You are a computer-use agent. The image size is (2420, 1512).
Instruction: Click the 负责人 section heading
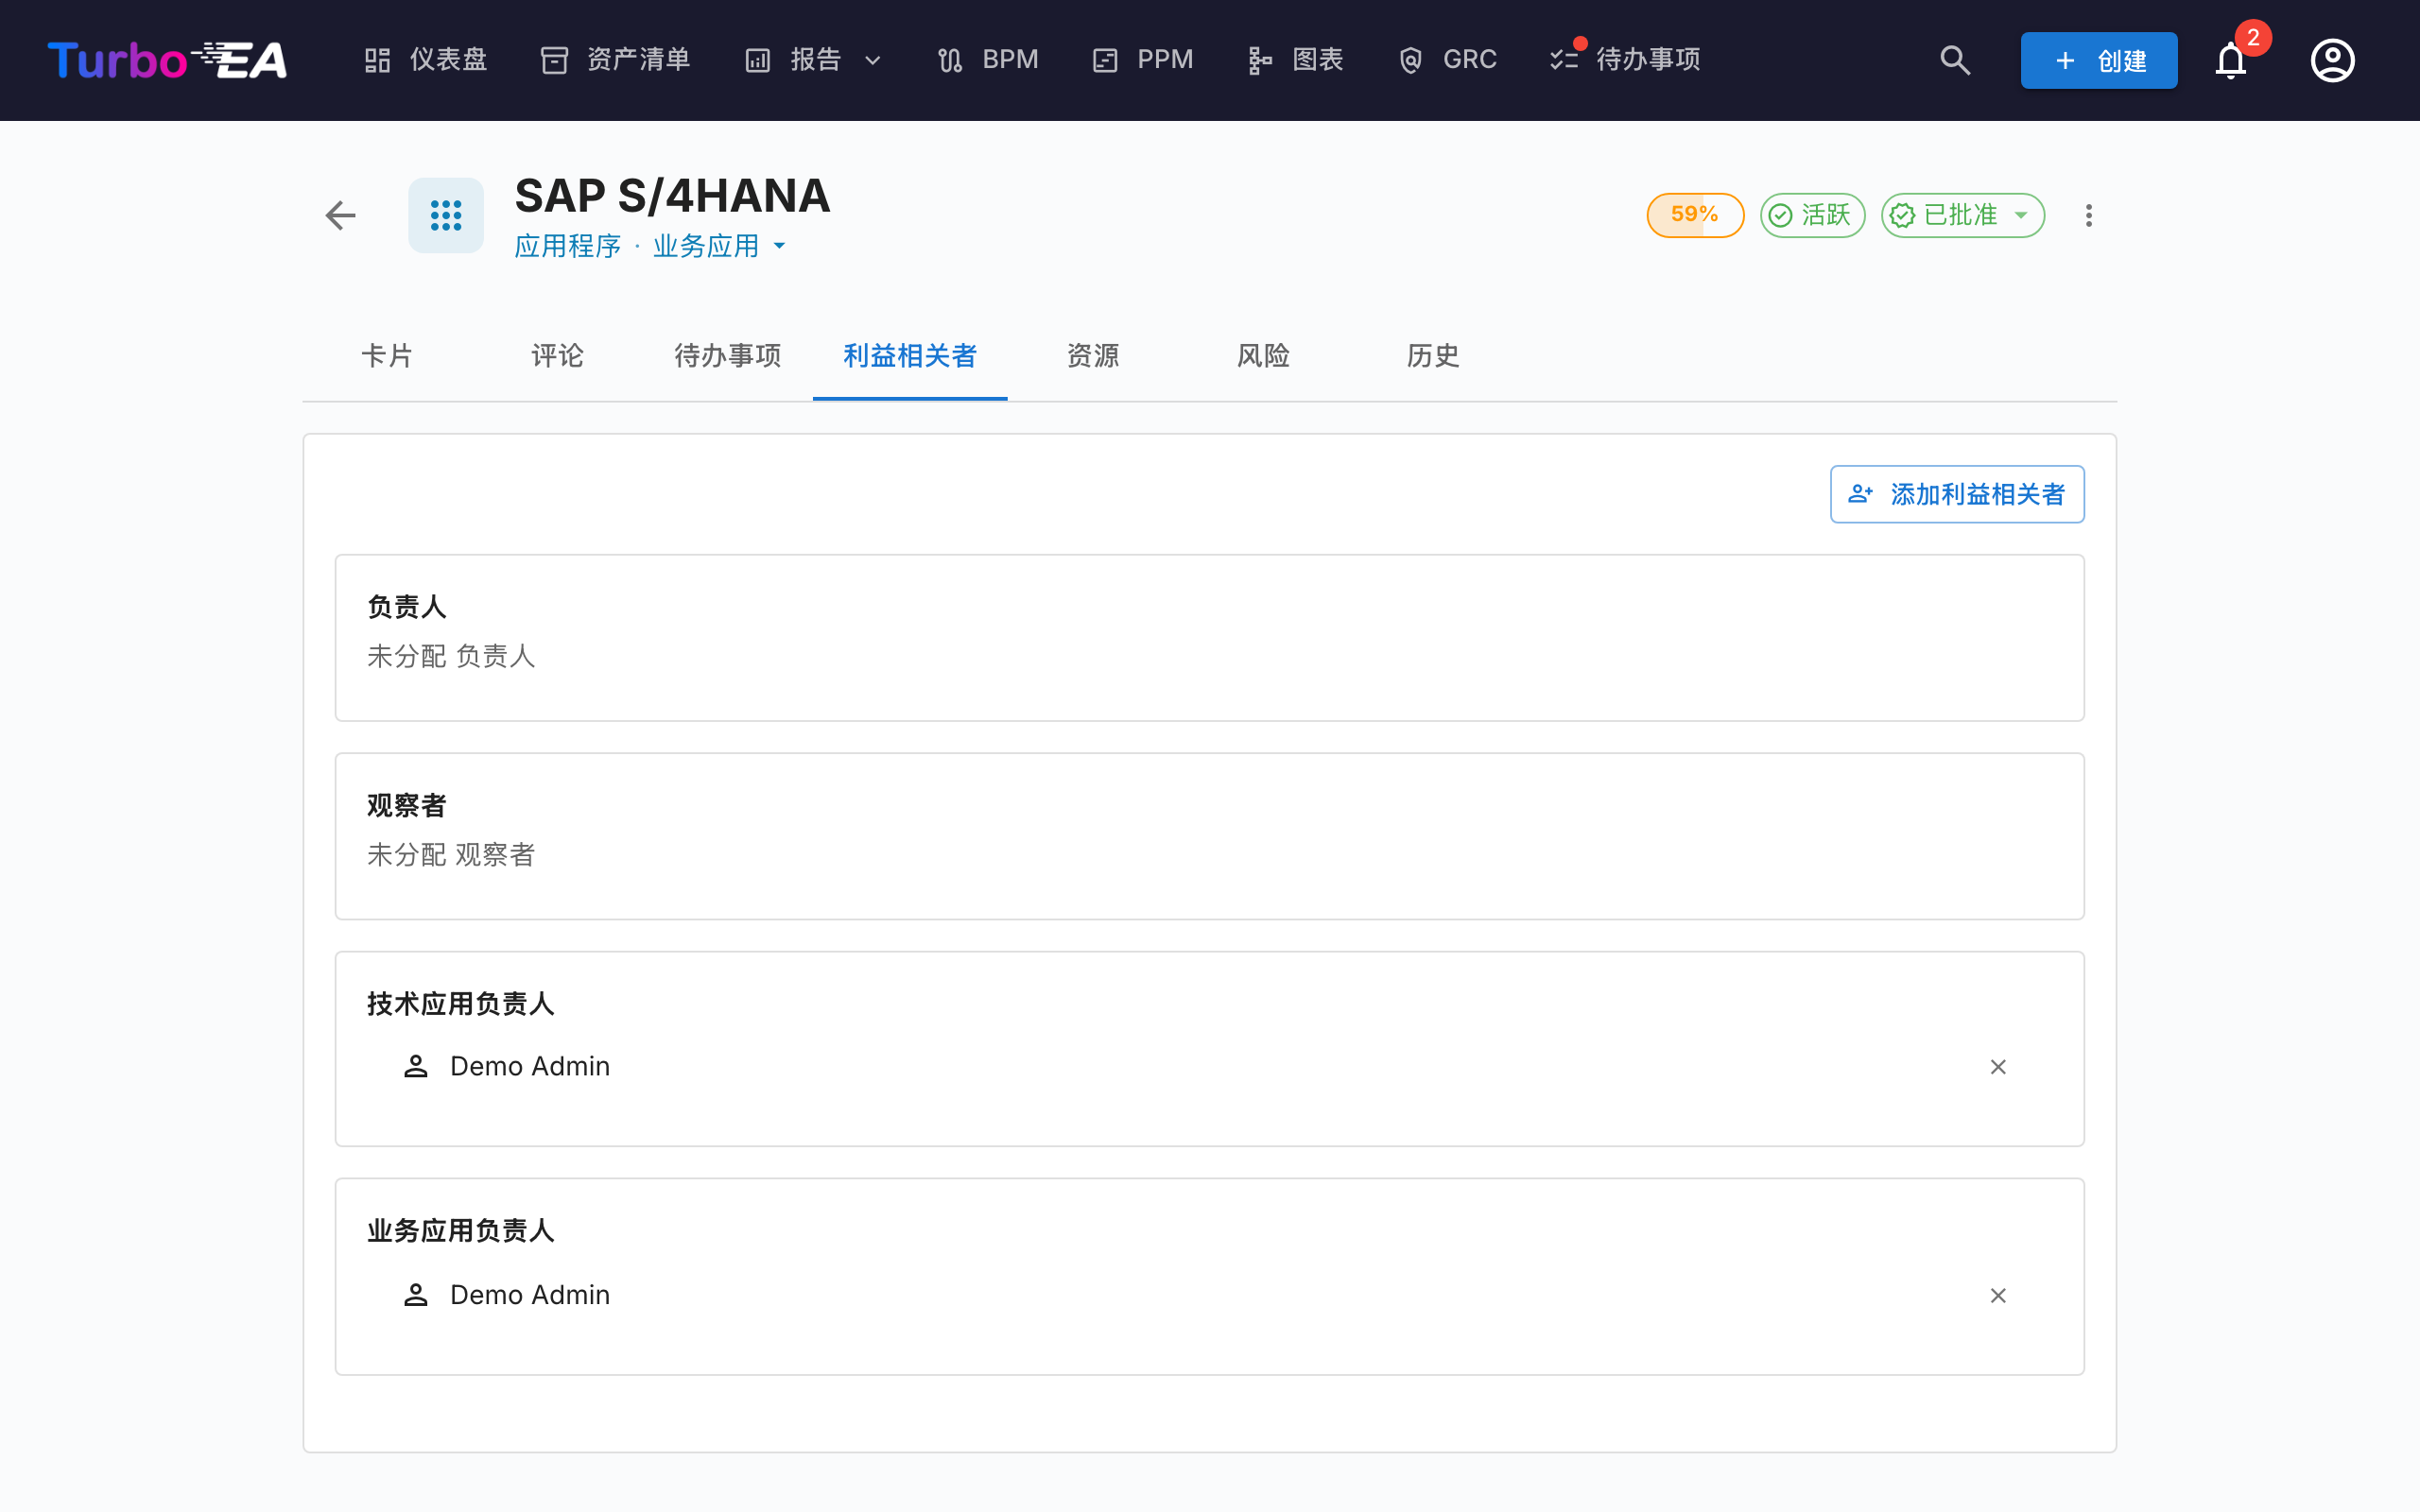pos(407,607)
